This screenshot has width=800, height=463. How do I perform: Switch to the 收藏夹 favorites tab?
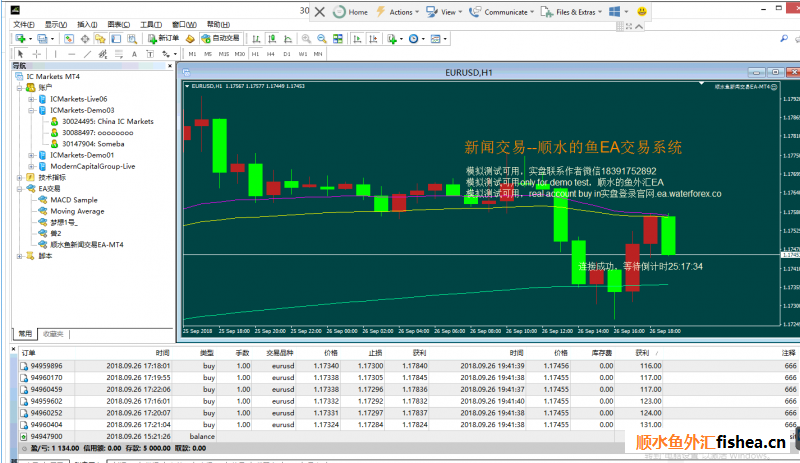53,333
